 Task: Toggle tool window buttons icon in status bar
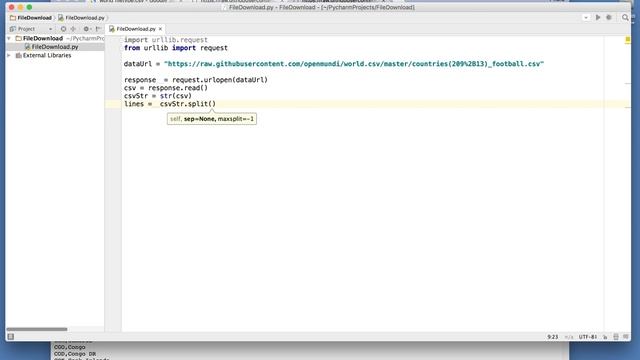[x=11, y=337]
